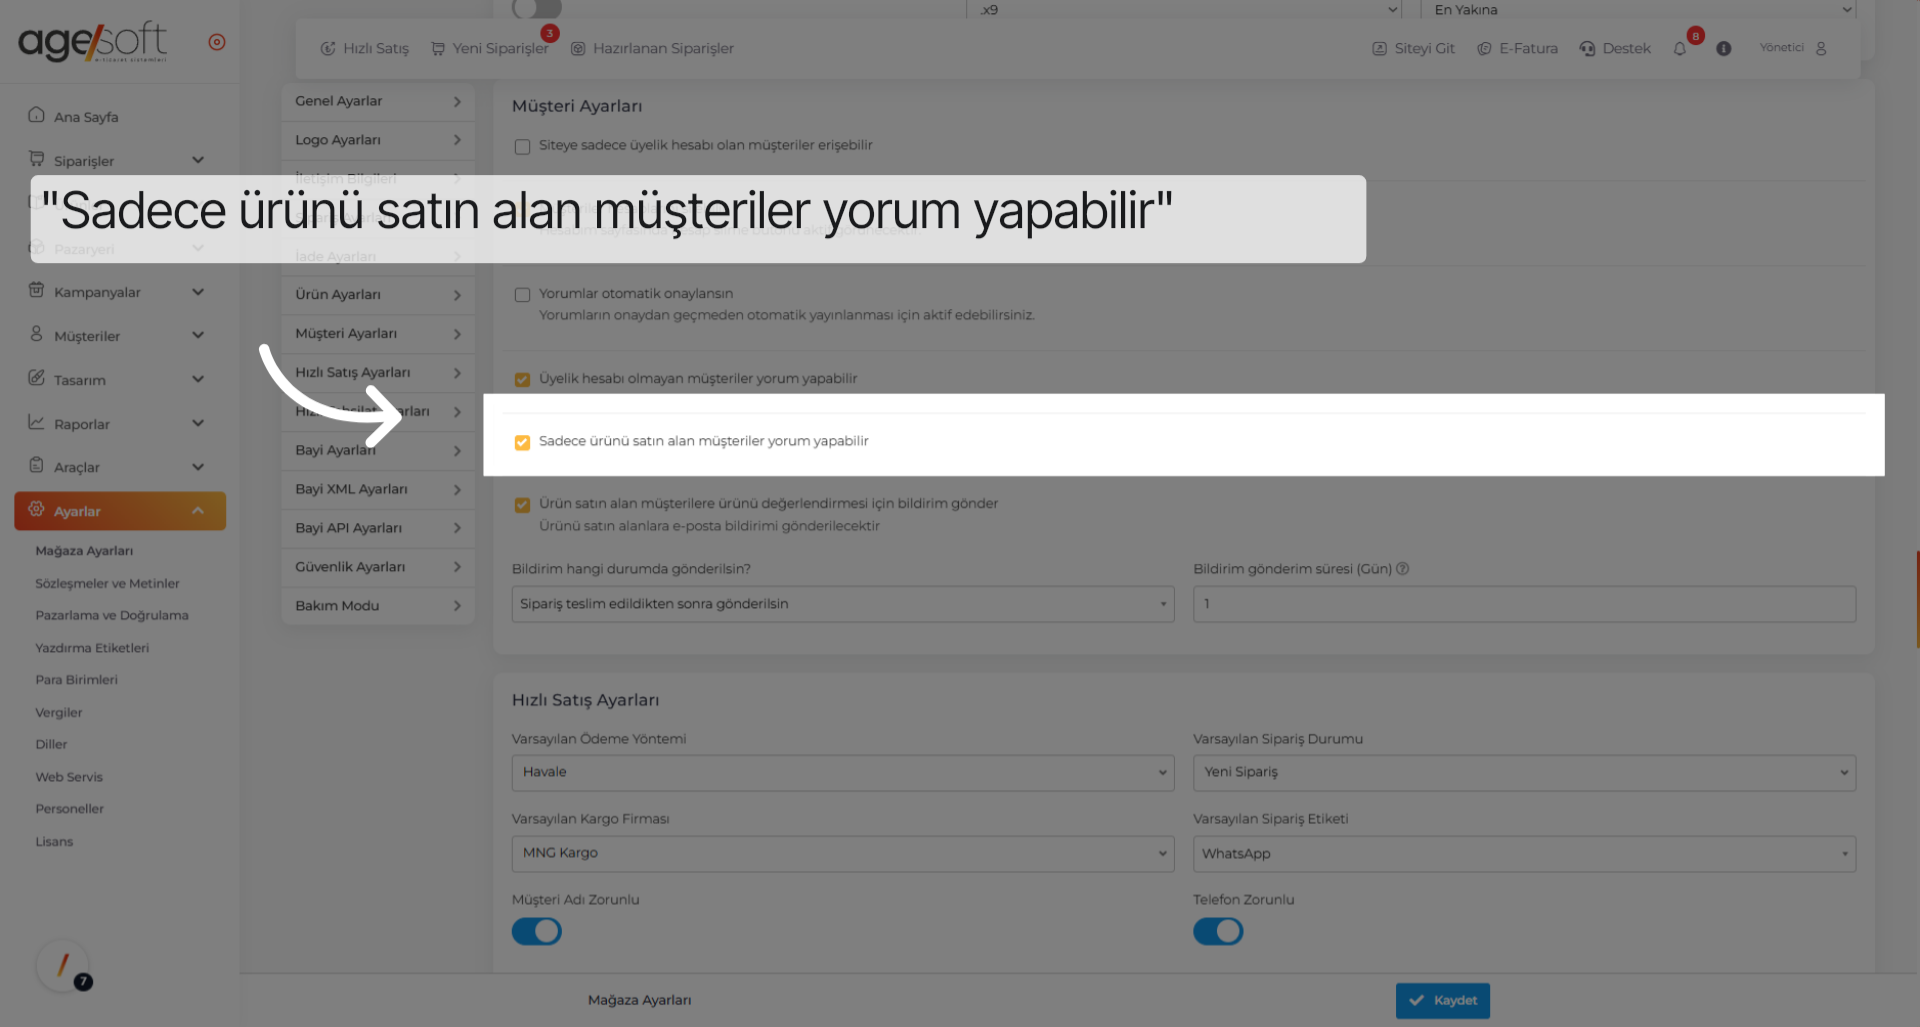Click Ayarlar gear icon

(37, 509)
